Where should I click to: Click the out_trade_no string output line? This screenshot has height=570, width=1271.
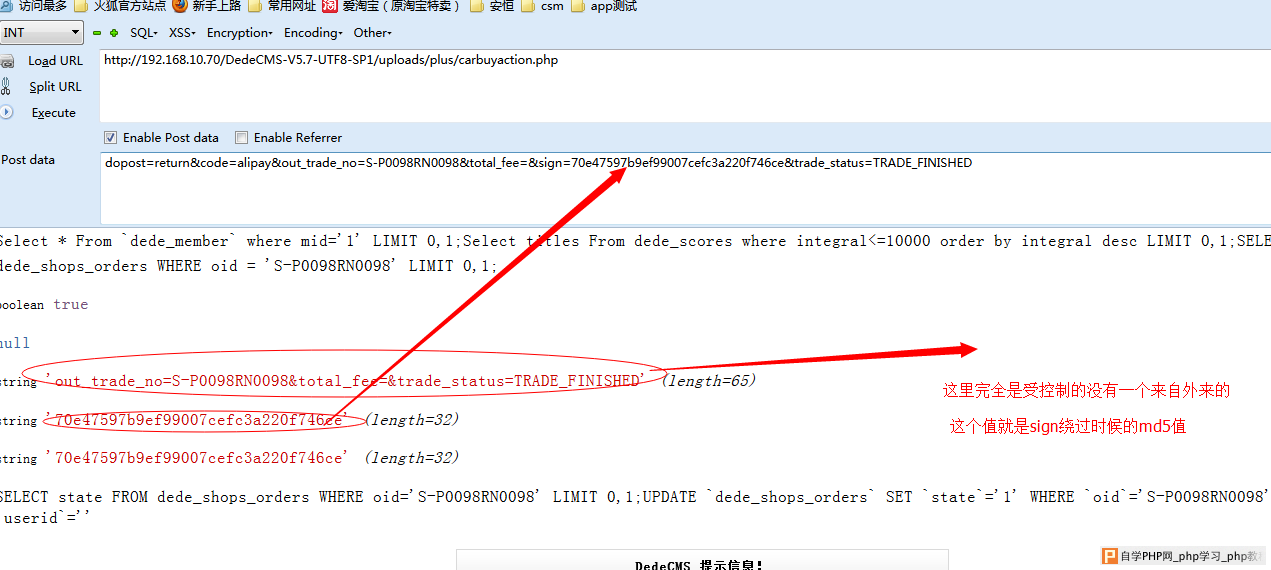[378, 380]
